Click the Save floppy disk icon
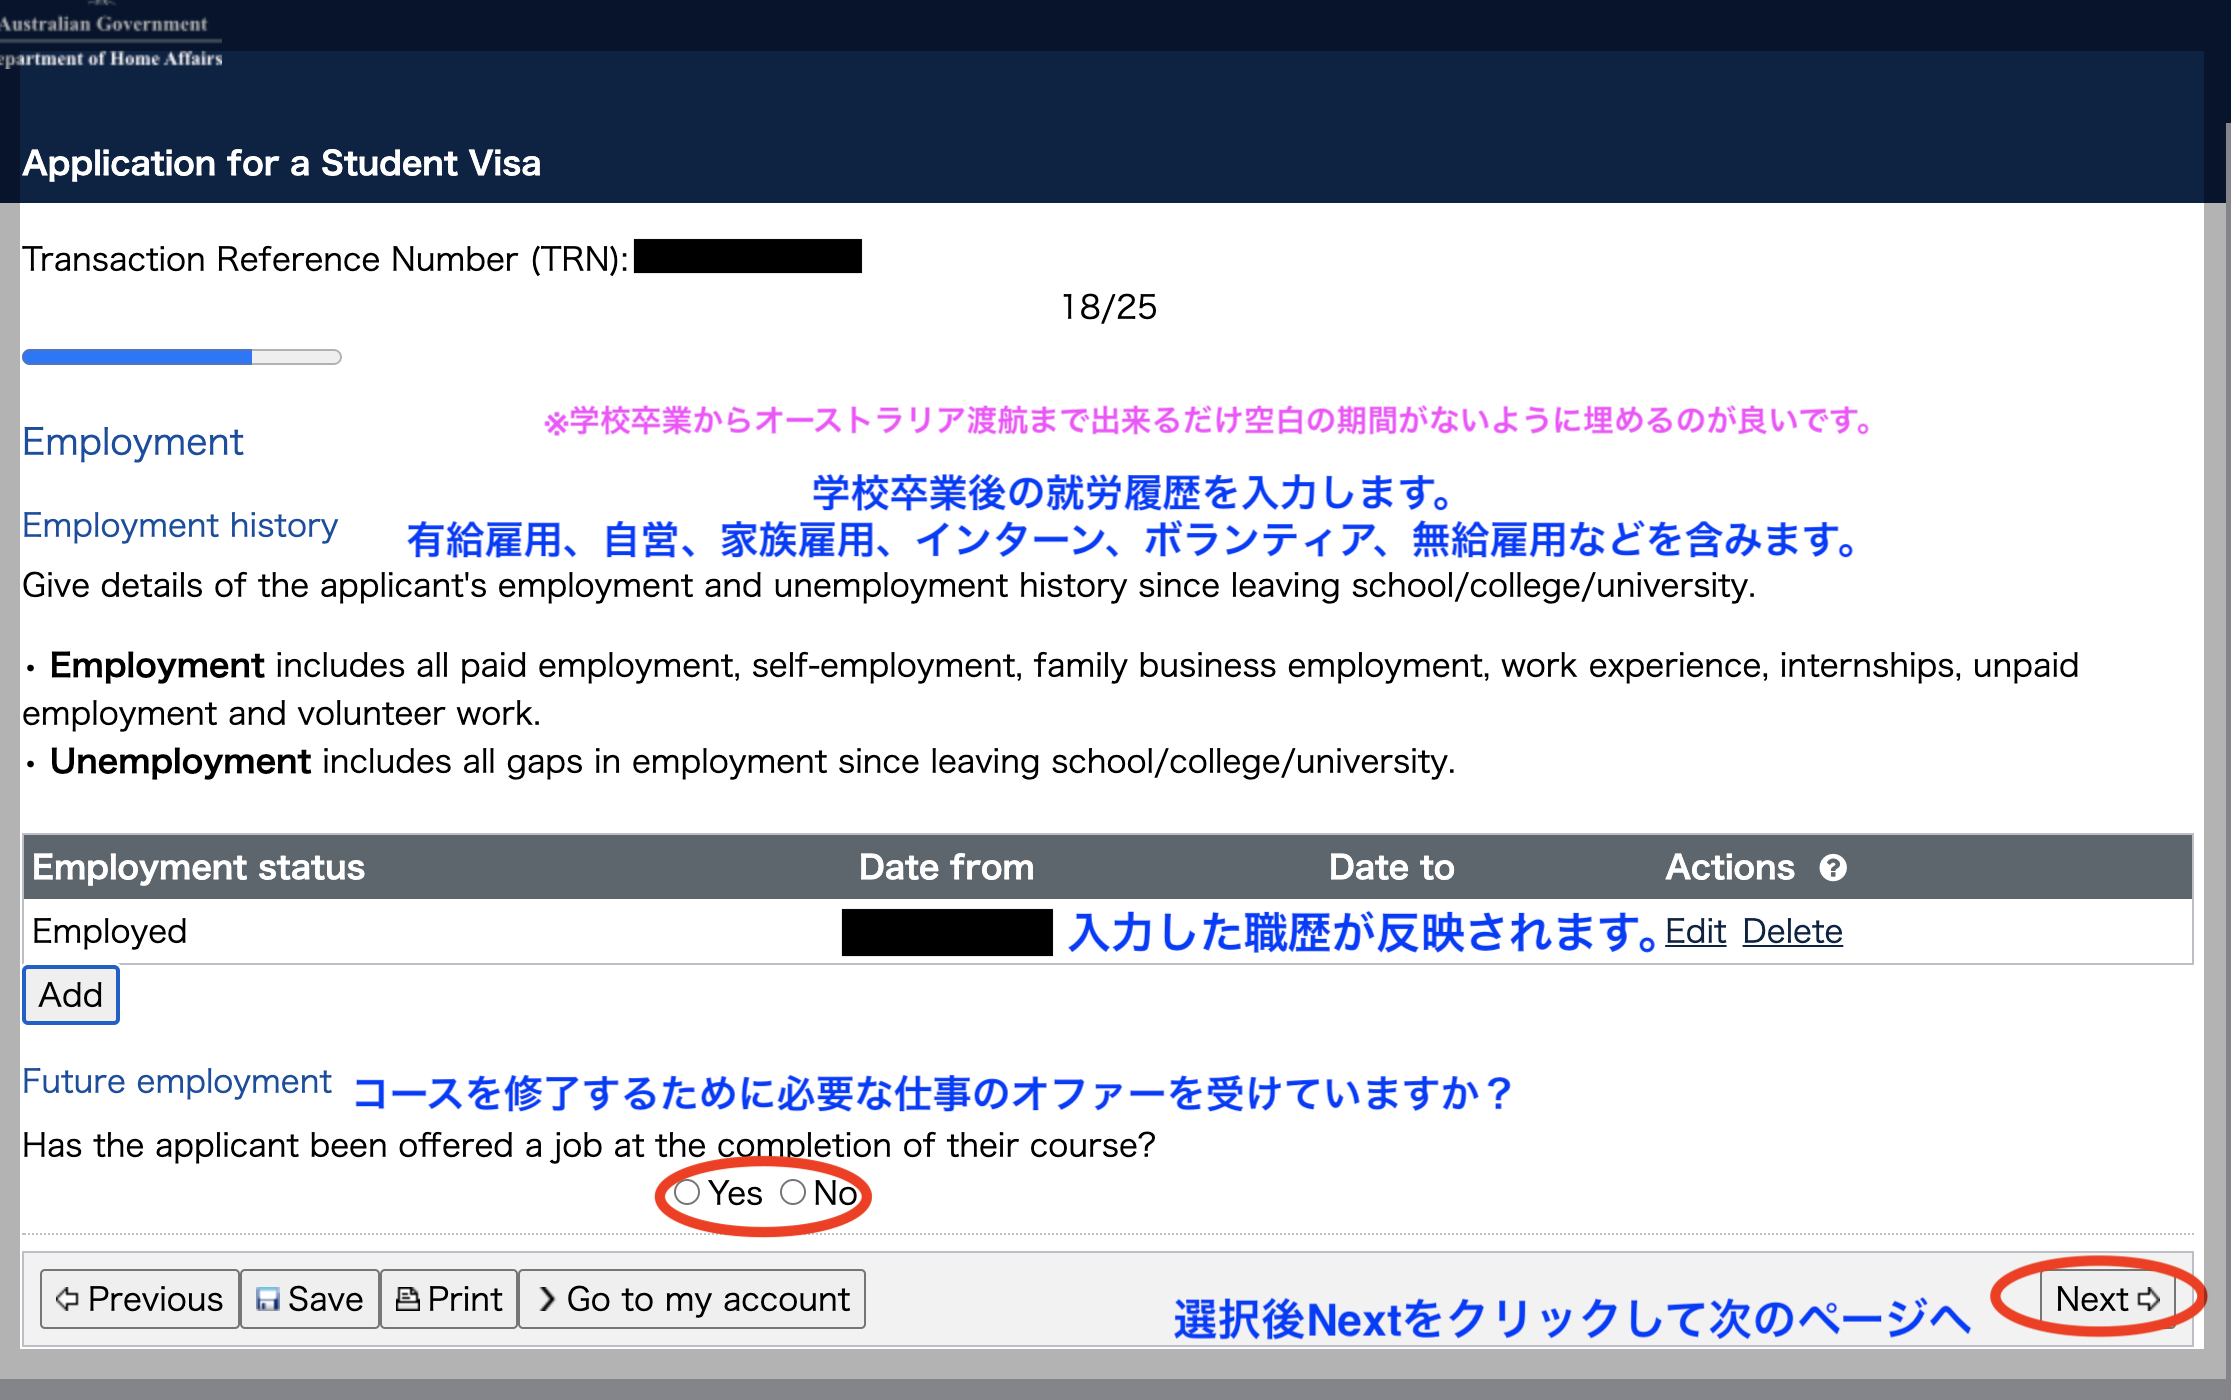This screenshot has width=2231, height=1400. point(267,1299)
